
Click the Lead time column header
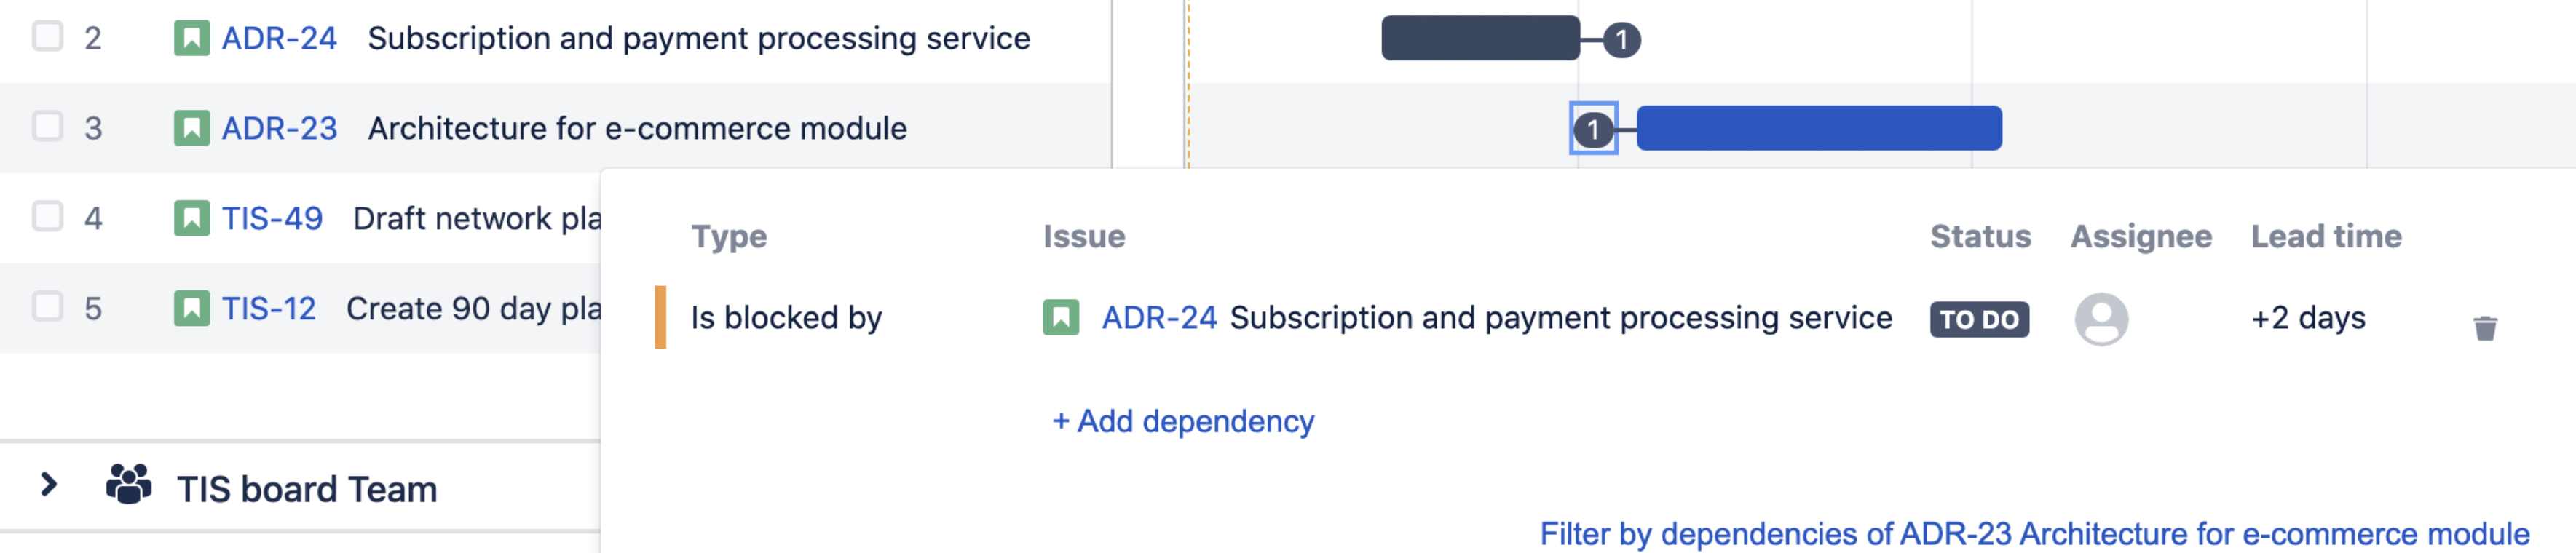tap(2325, 236)
